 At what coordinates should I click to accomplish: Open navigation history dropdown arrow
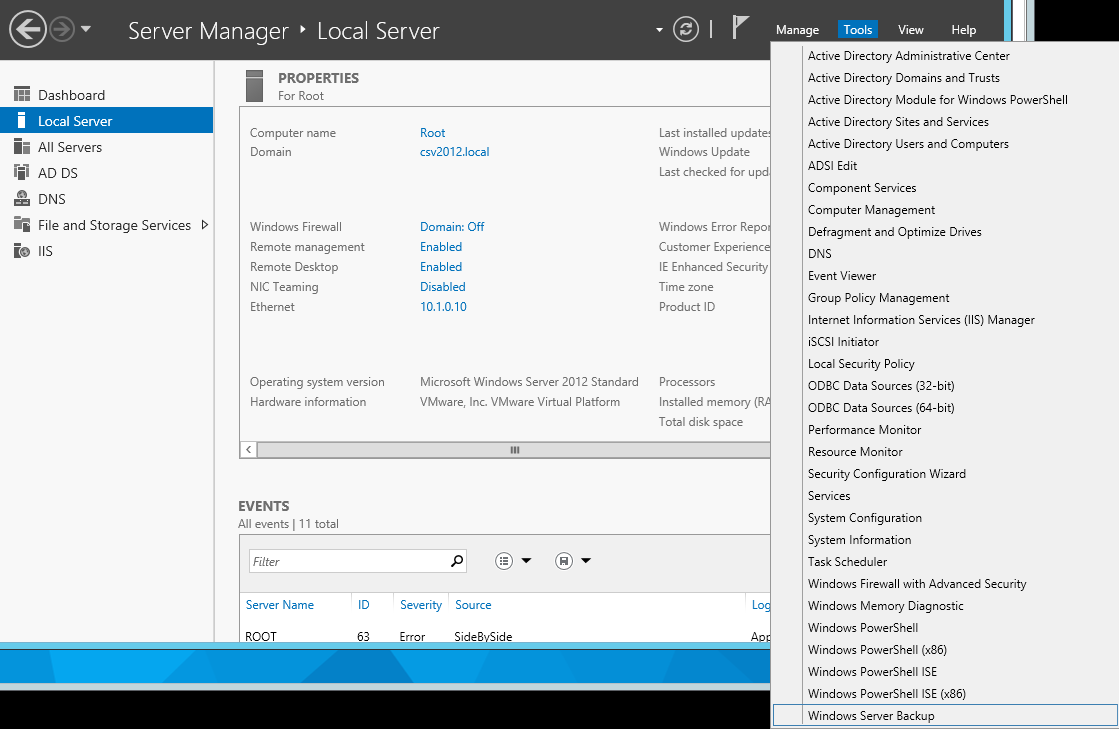[86, 29]
